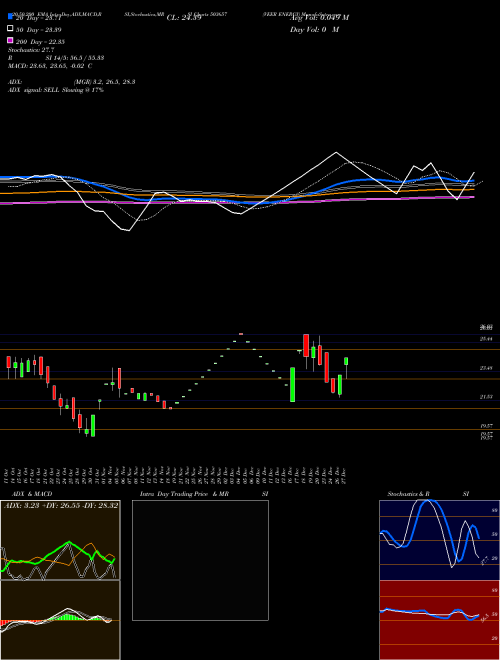Click the 25.44 price axis label
The height and width of the screenshot is (660, 500).
click(487, 339)
